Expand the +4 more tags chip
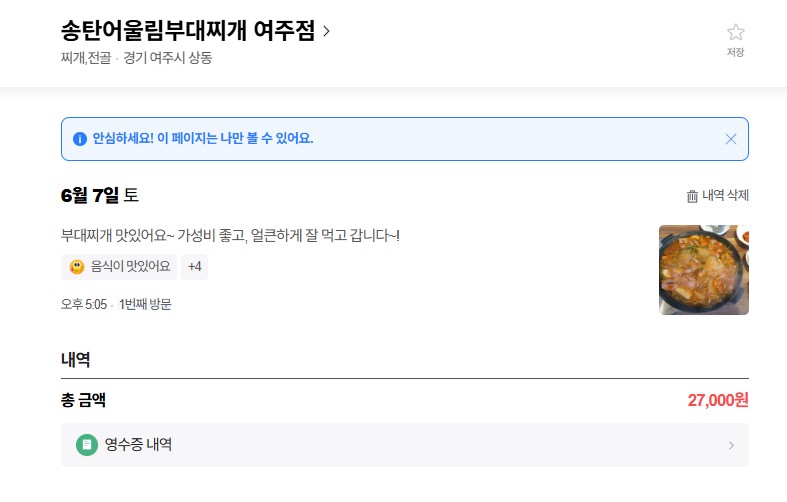Viewport: 787px width, 502px height. click(x=194, y=267)
